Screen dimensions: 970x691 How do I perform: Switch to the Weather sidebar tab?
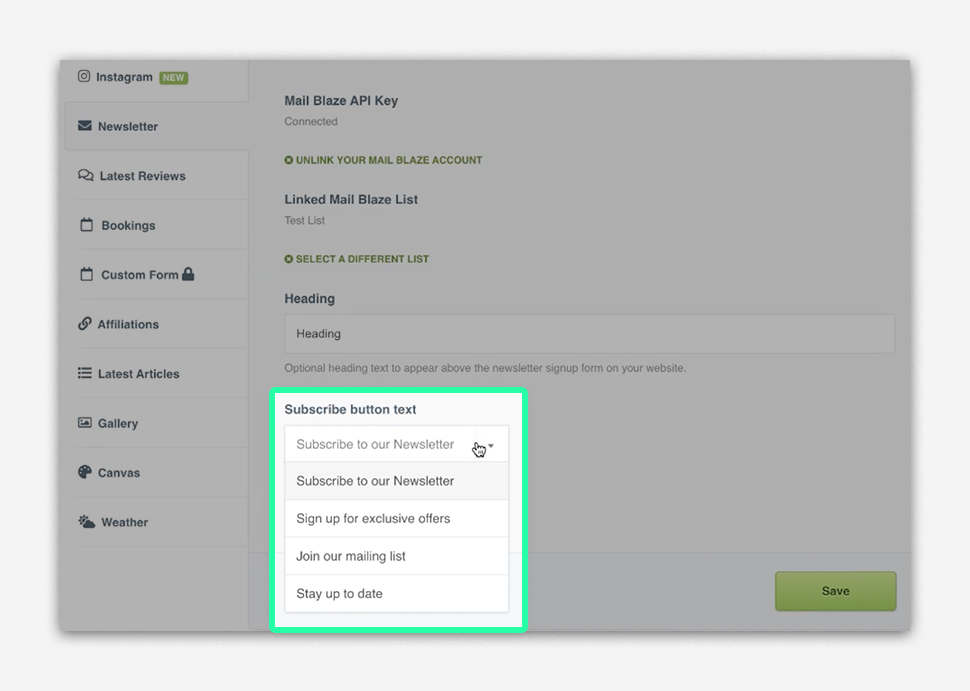click(x=124, y=522)
